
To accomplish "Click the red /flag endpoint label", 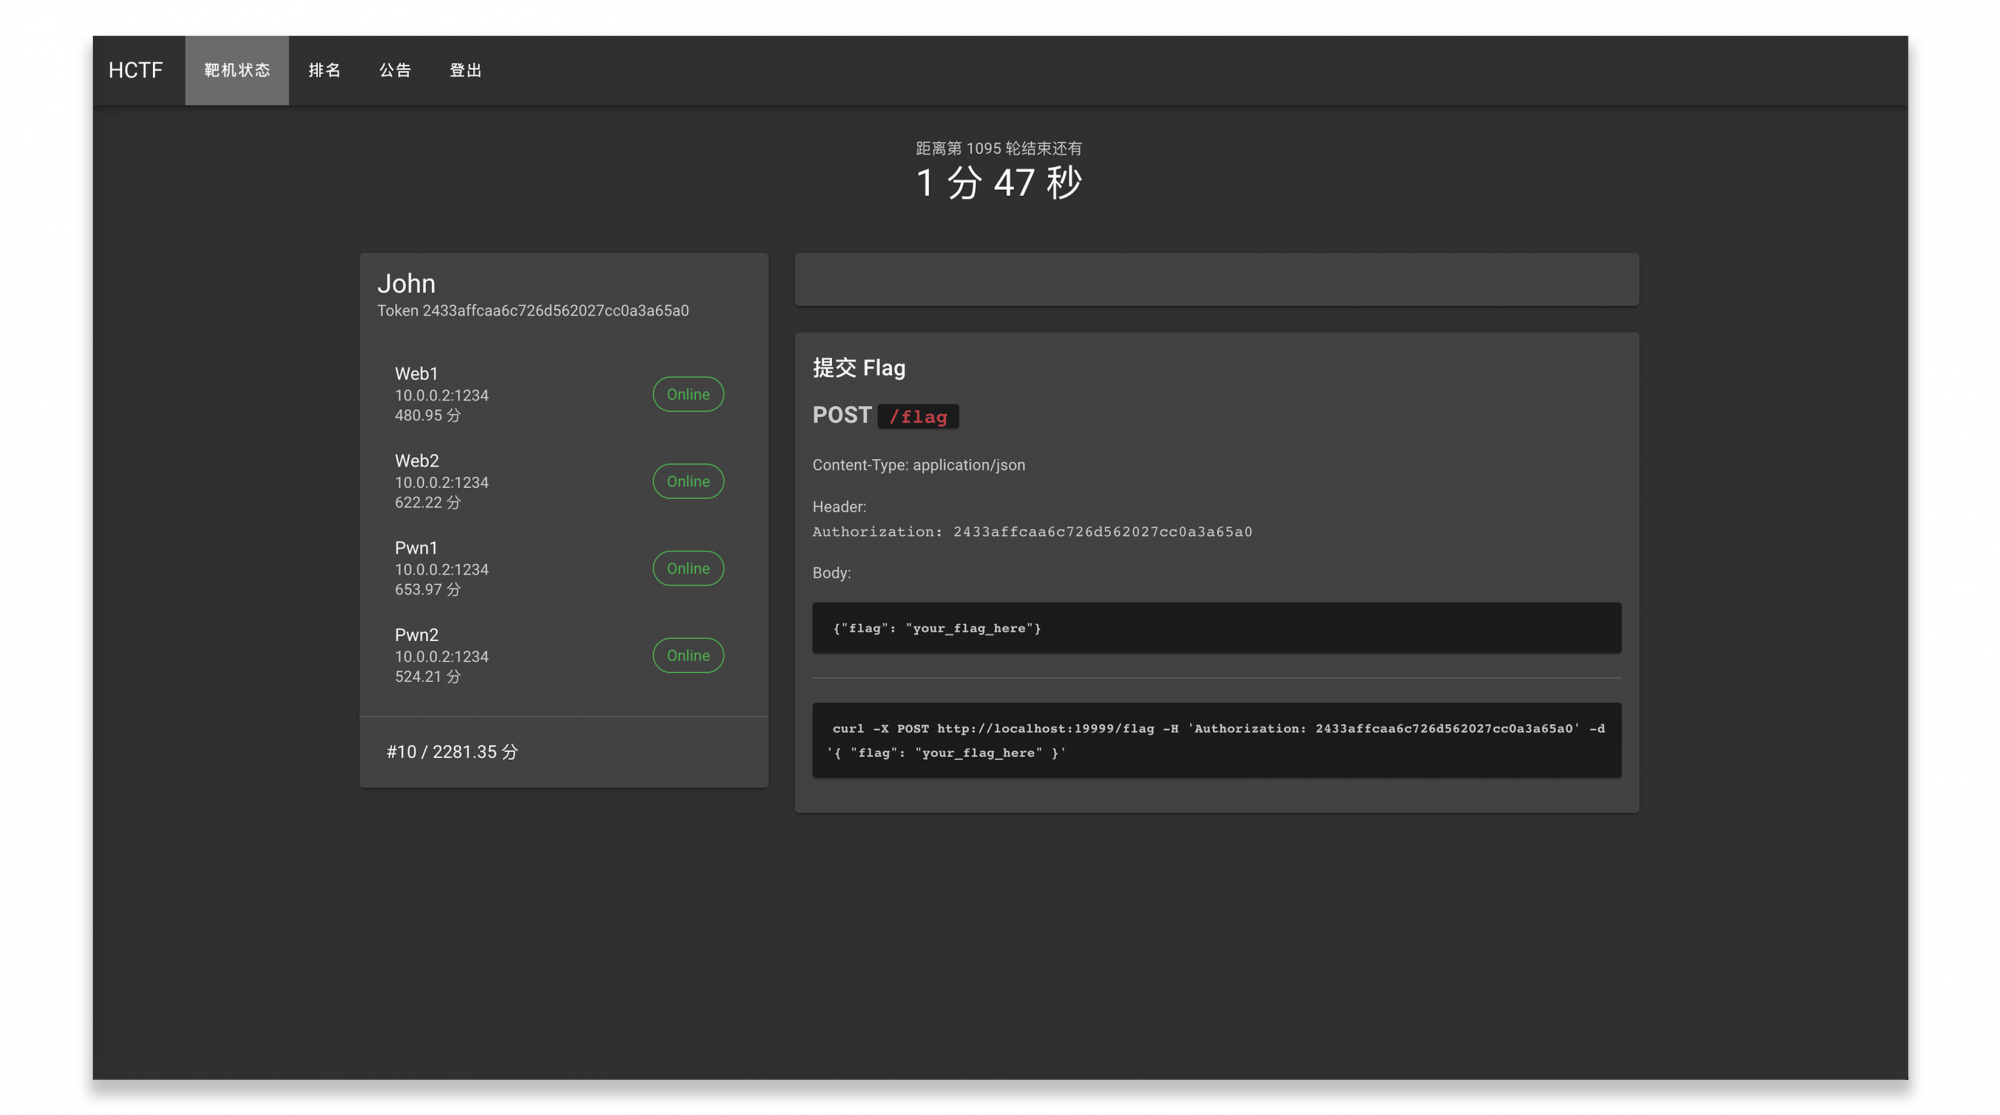I will 918,417.
